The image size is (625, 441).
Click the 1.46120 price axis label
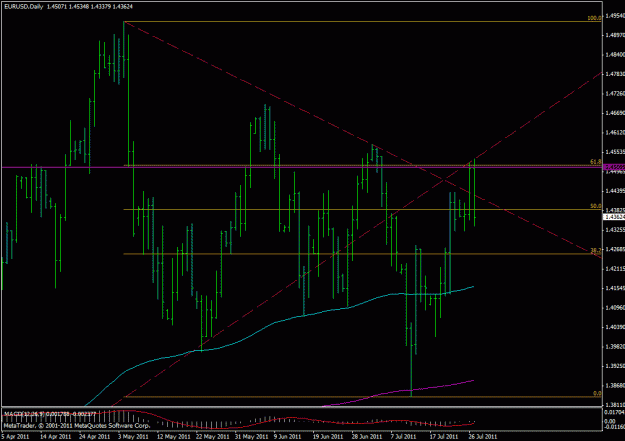pyautogui.click(x=615, y=132)
